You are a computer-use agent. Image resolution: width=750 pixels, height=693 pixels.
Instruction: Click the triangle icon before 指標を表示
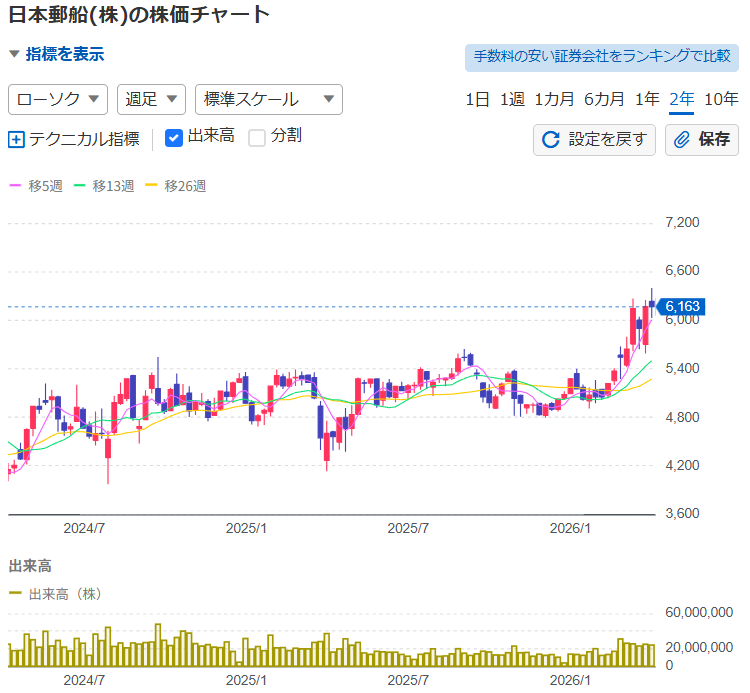(x=14, y=54)
